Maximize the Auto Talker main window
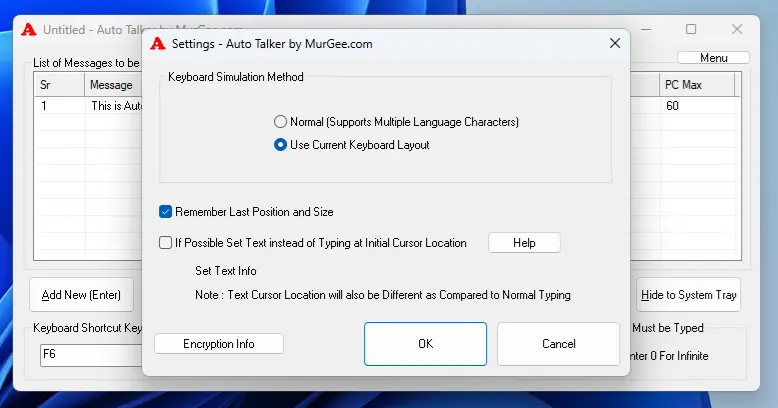The width and height of the screenshot is (778, 408). 691,29
